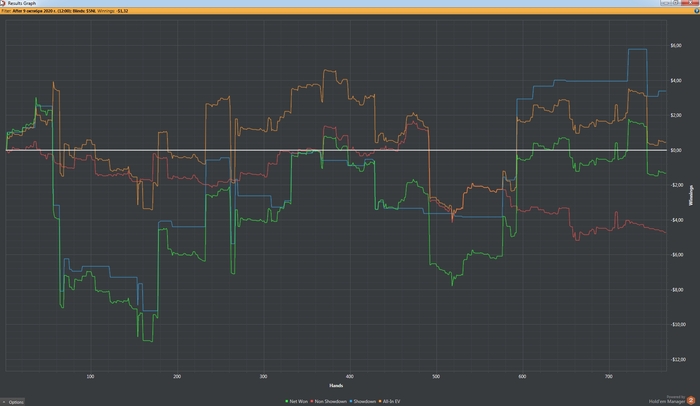Click the 400 hands x-axis tick

point(350,377)
